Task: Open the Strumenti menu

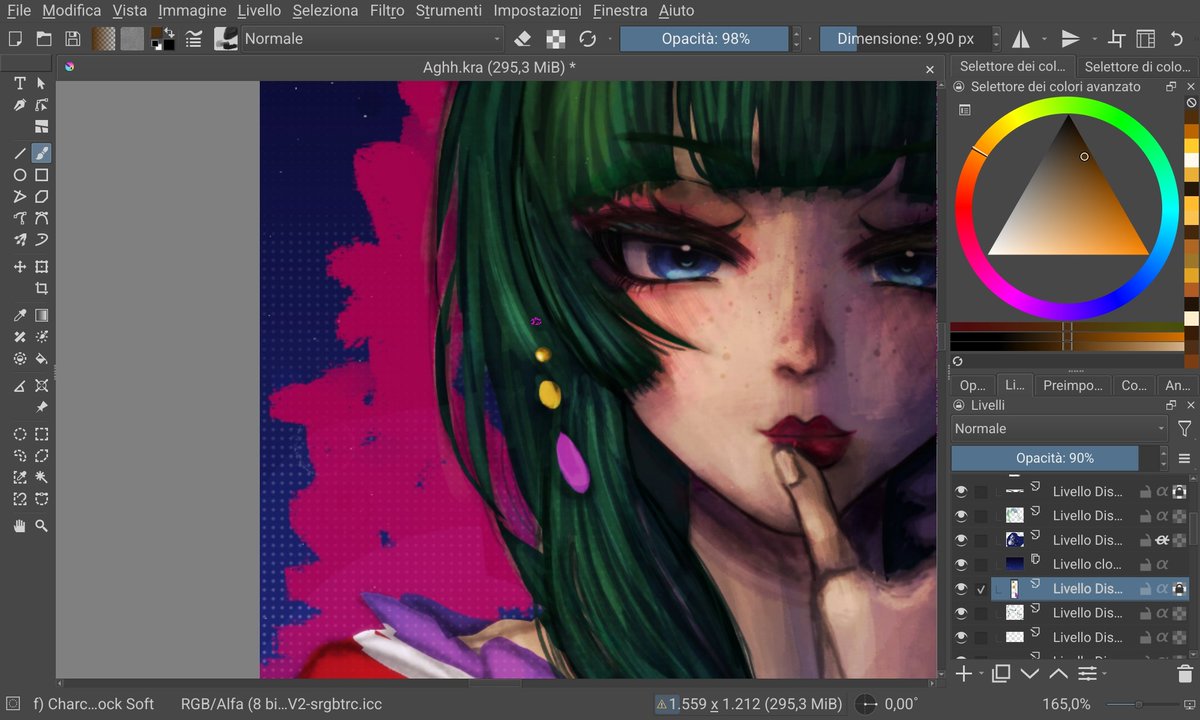Action: click(x=448, y=10)
